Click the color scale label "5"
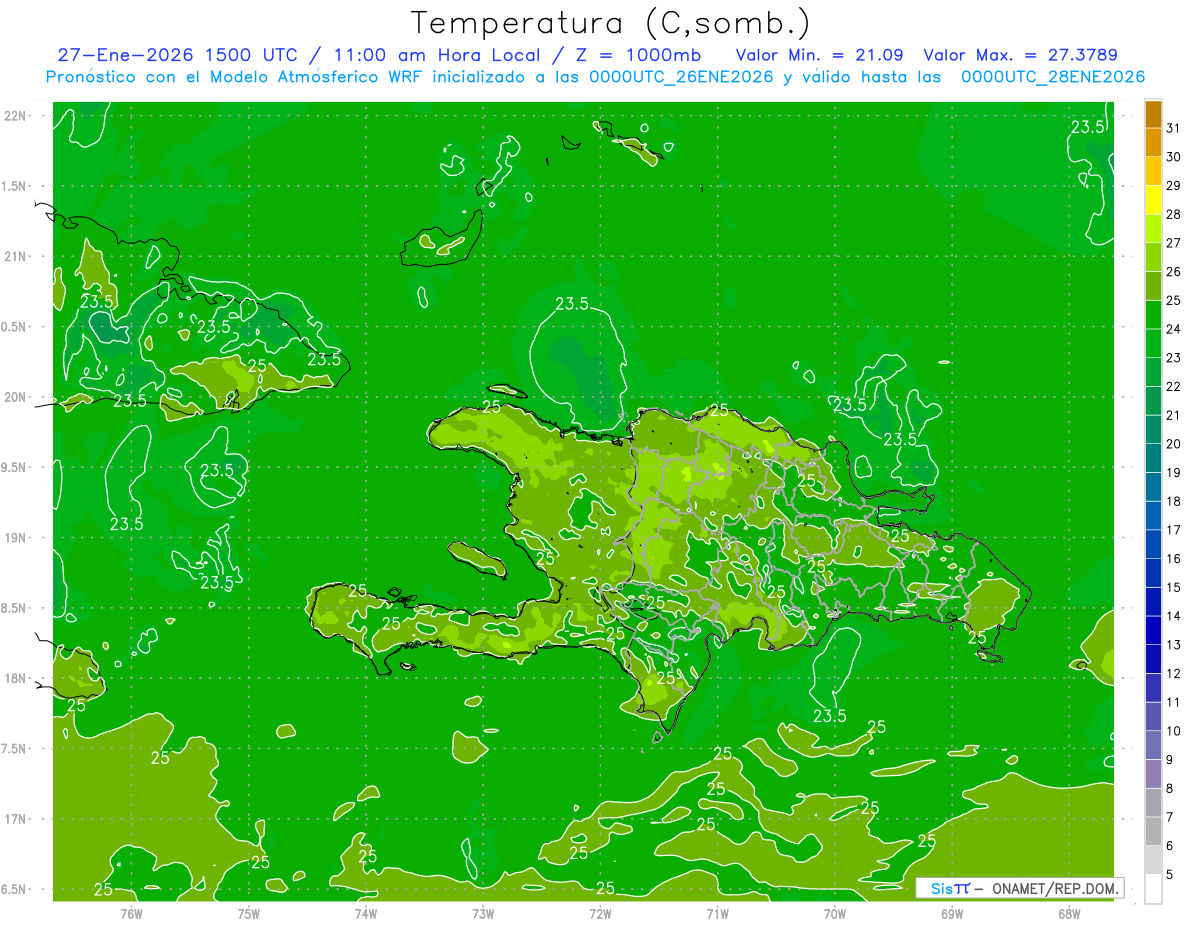Screen dimensions: 1200x927 [1169, 875]
